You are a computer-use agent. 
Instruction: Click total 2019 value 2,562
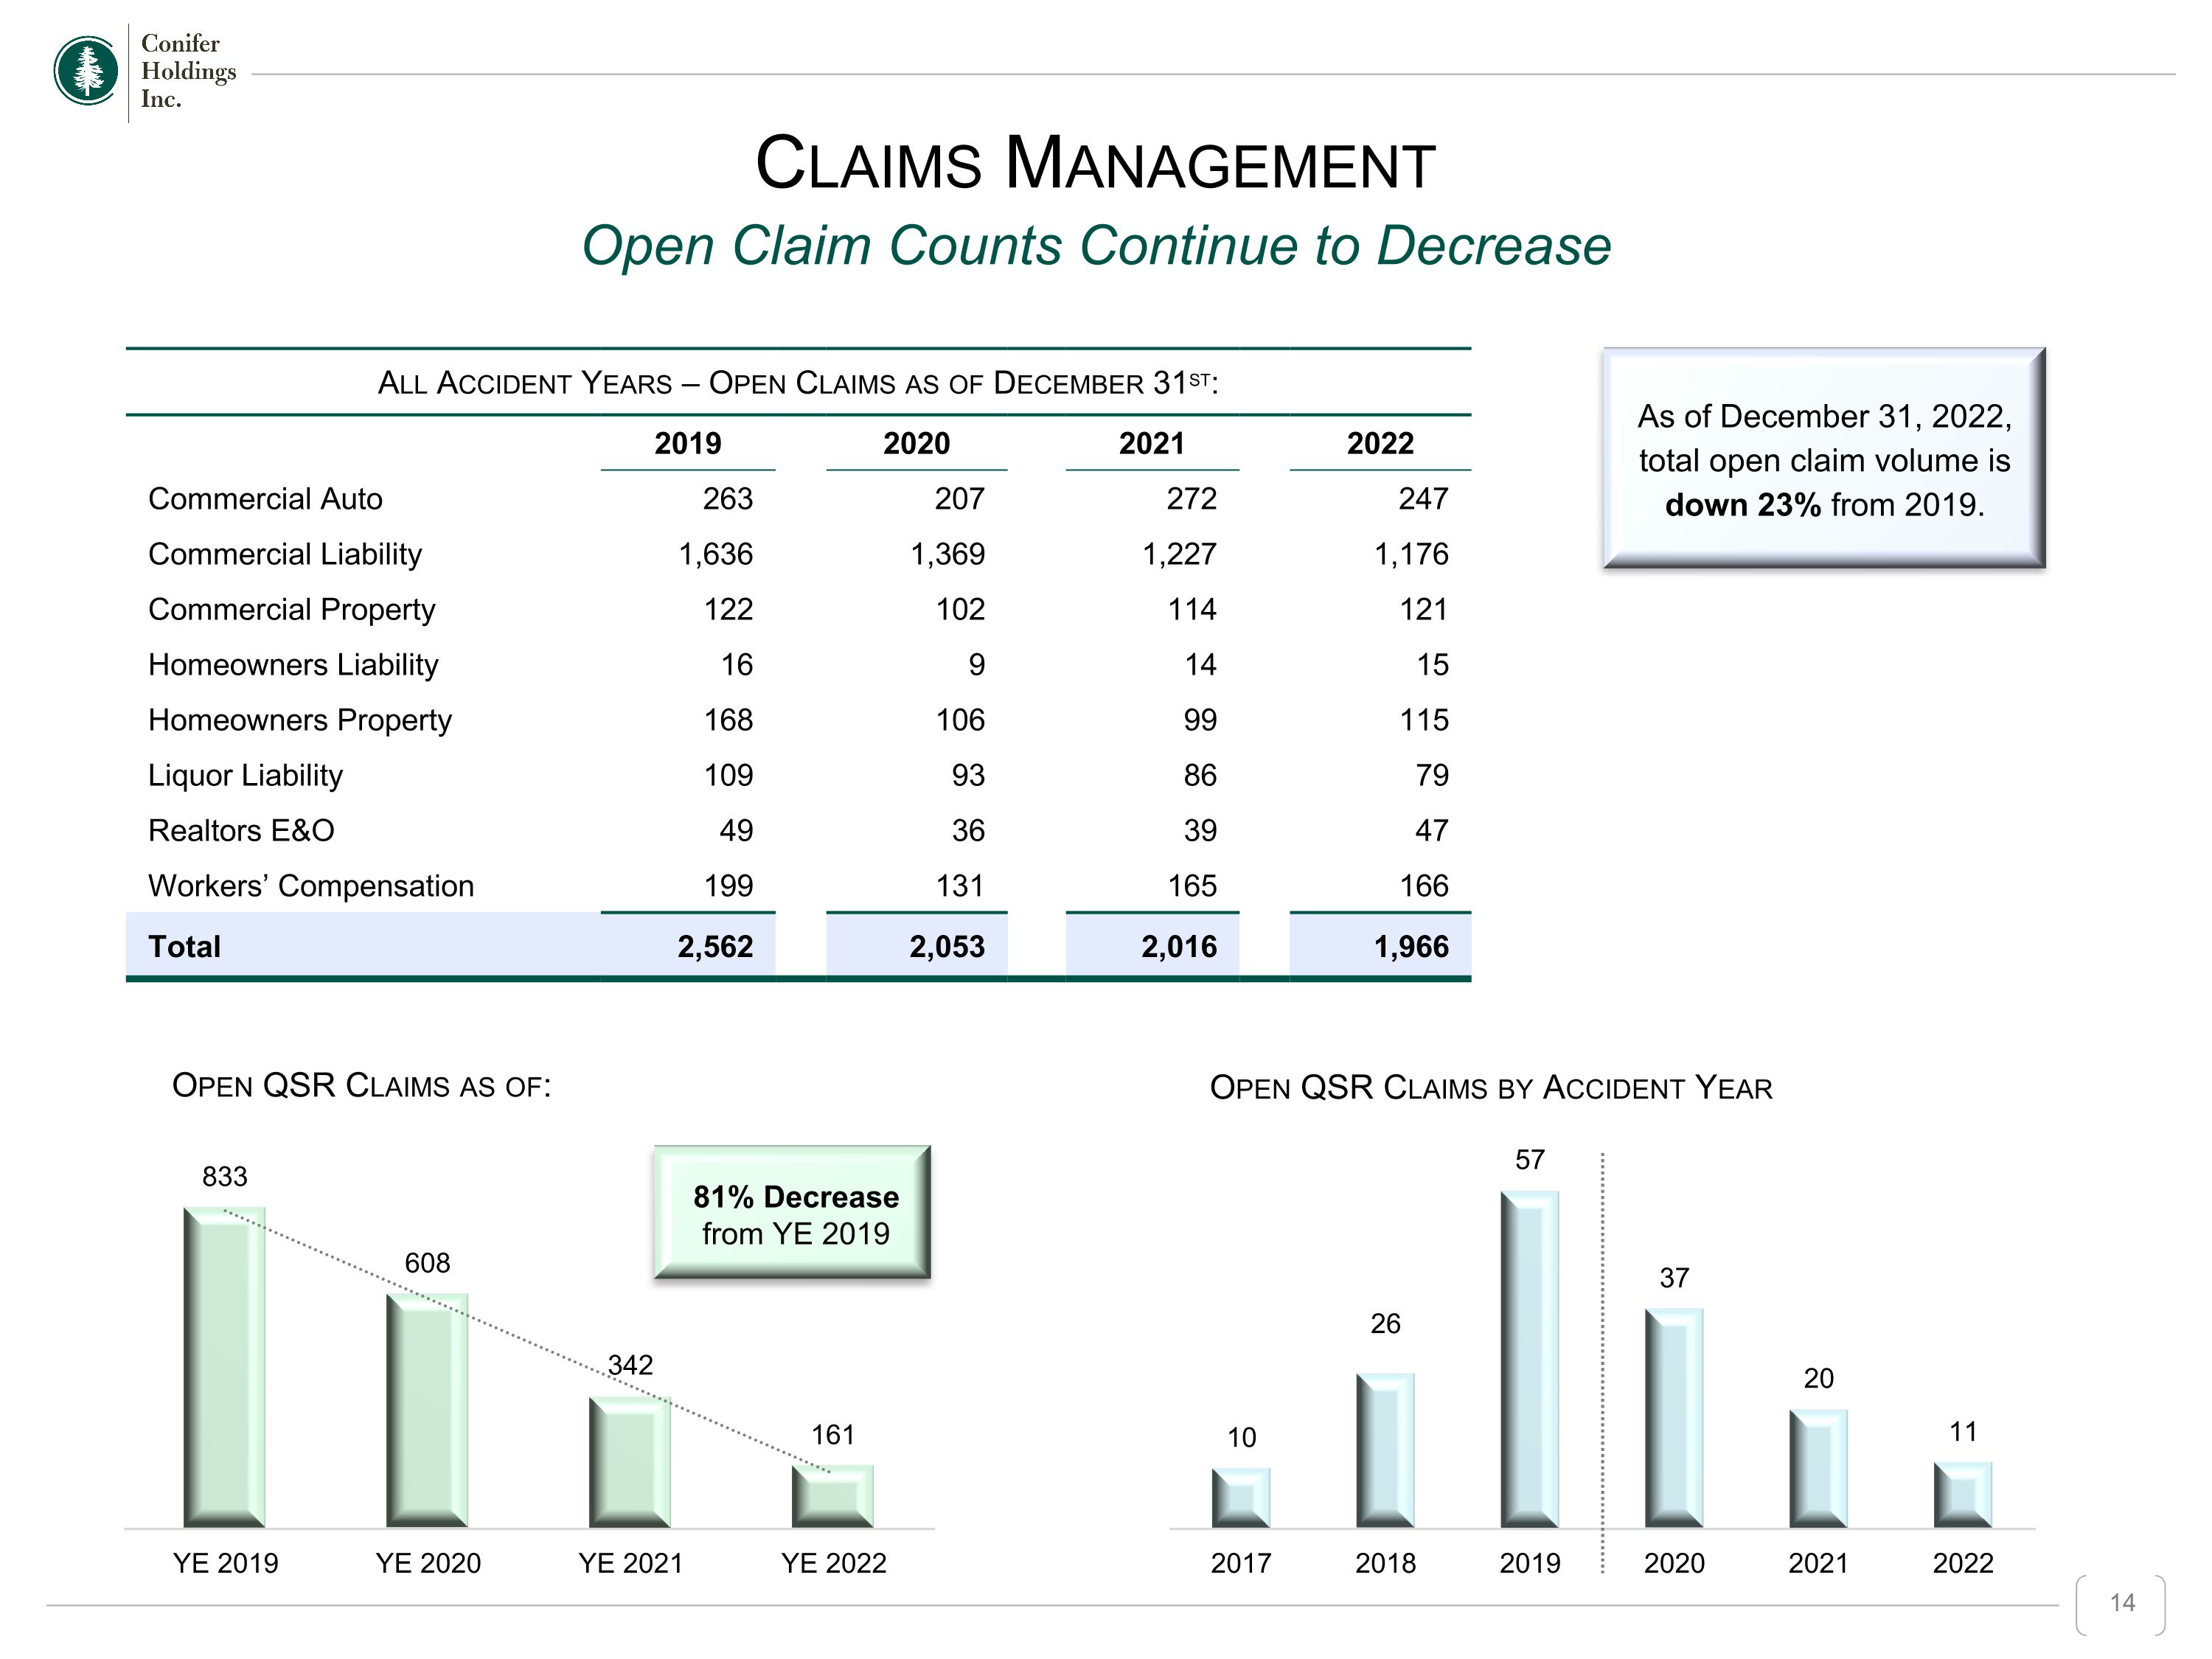pyautogui.click(x=715, y=947)
